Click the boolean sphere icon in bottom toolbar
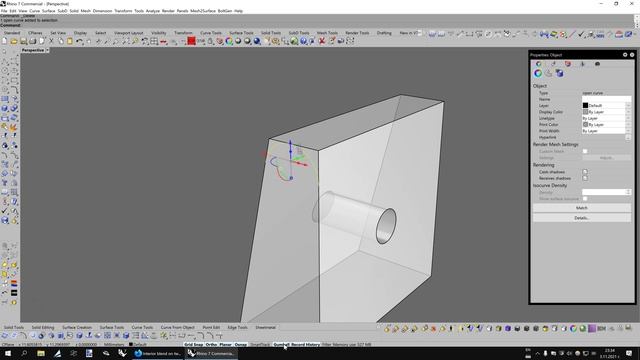 click(42, 336)
